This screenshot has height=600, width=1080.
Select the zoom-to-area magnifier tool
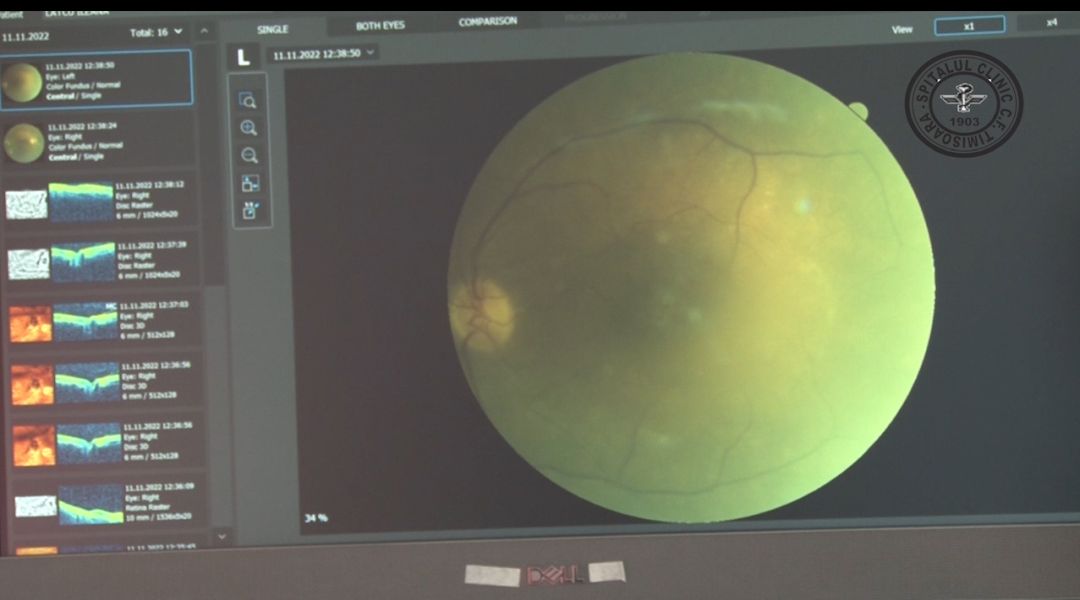click(x=248, y=101)
